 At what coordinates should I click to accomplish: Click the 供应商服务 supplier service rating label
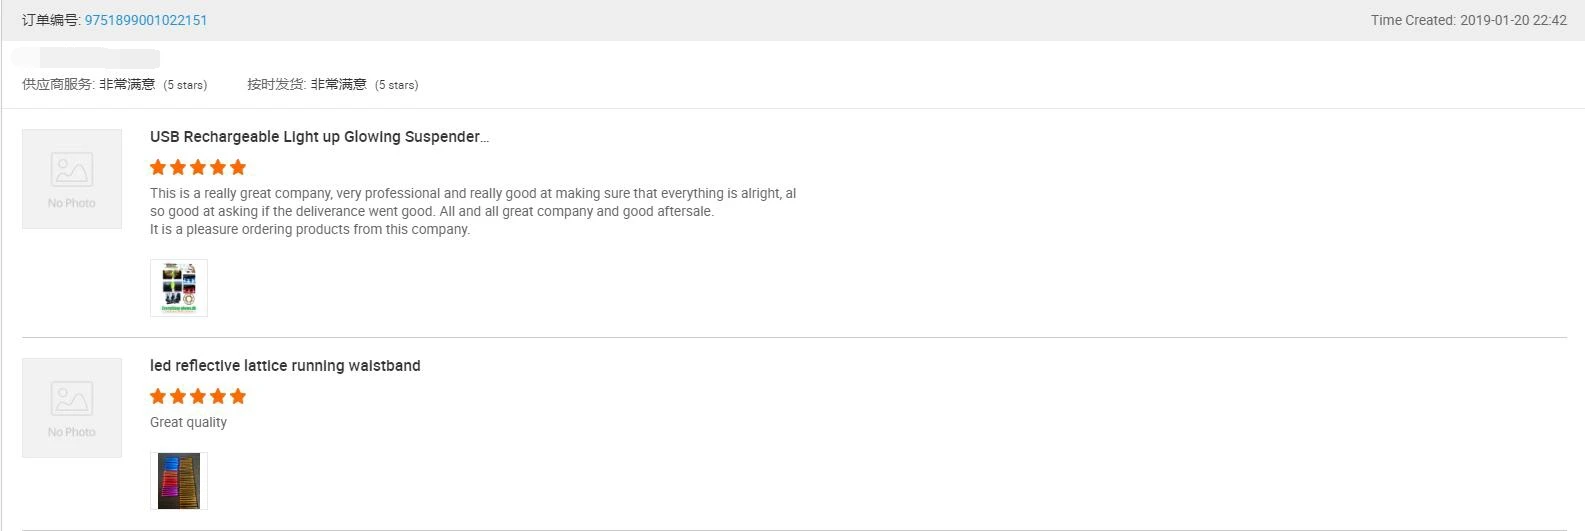click(x=58, y=85)
